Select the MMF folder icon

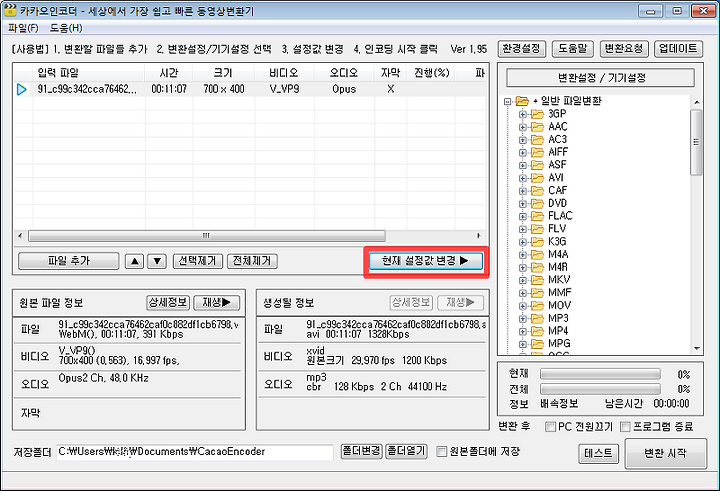coord(537,293)
